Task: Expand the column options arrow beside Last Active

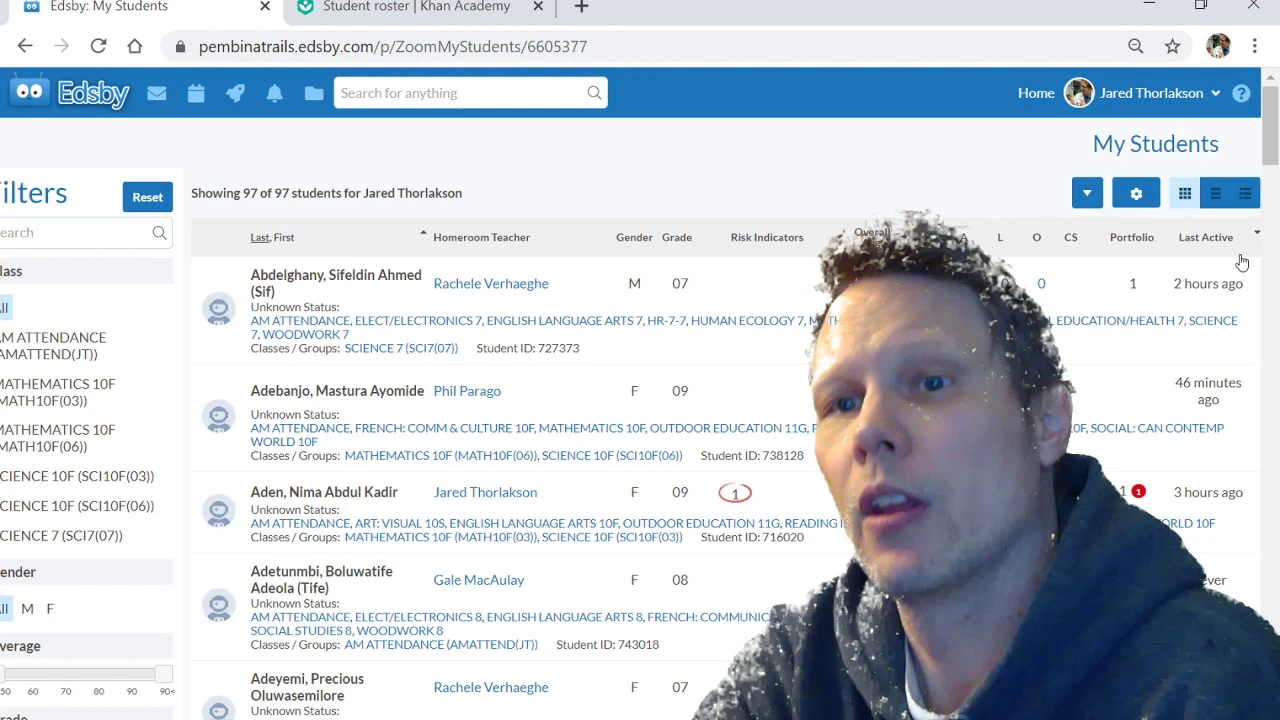Action: [x=1257, y=232]
